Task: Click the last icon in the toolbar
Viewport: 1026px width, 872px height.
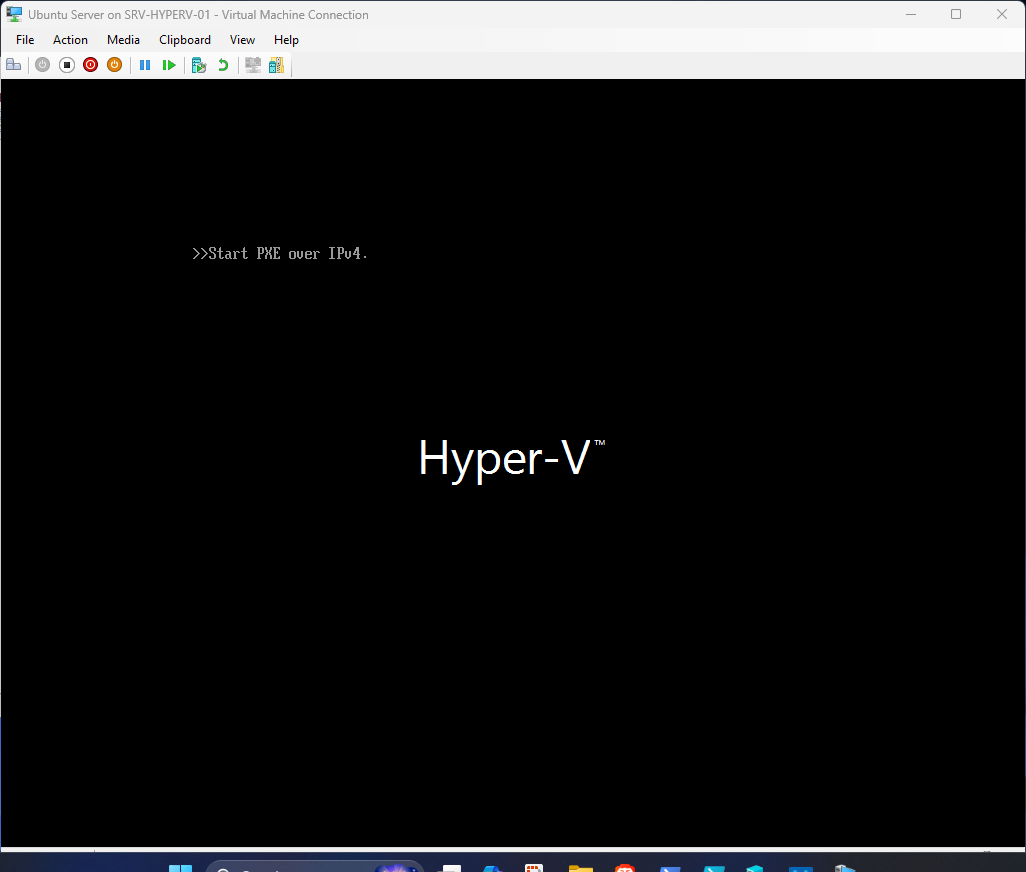Action: (276, 65)
